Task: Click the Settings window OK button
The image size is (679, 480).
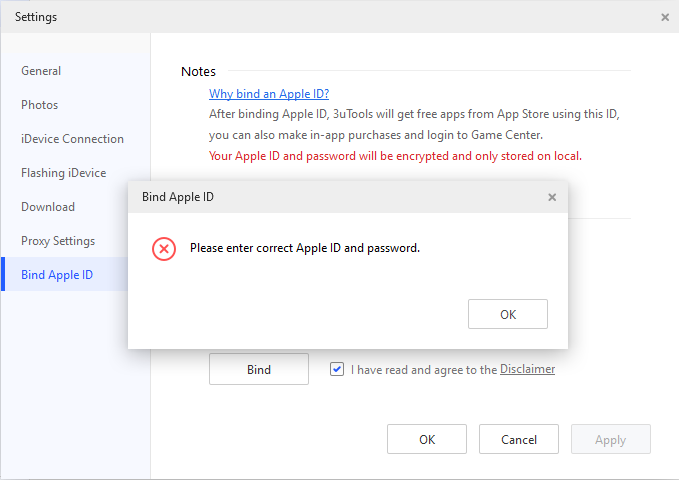Action: pos(427,439)
